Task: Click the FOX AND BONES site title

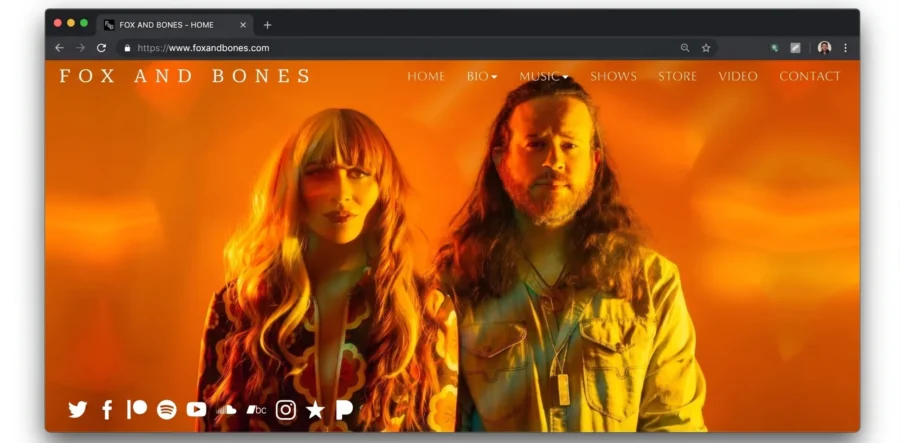Action: (x=185, y=76)
